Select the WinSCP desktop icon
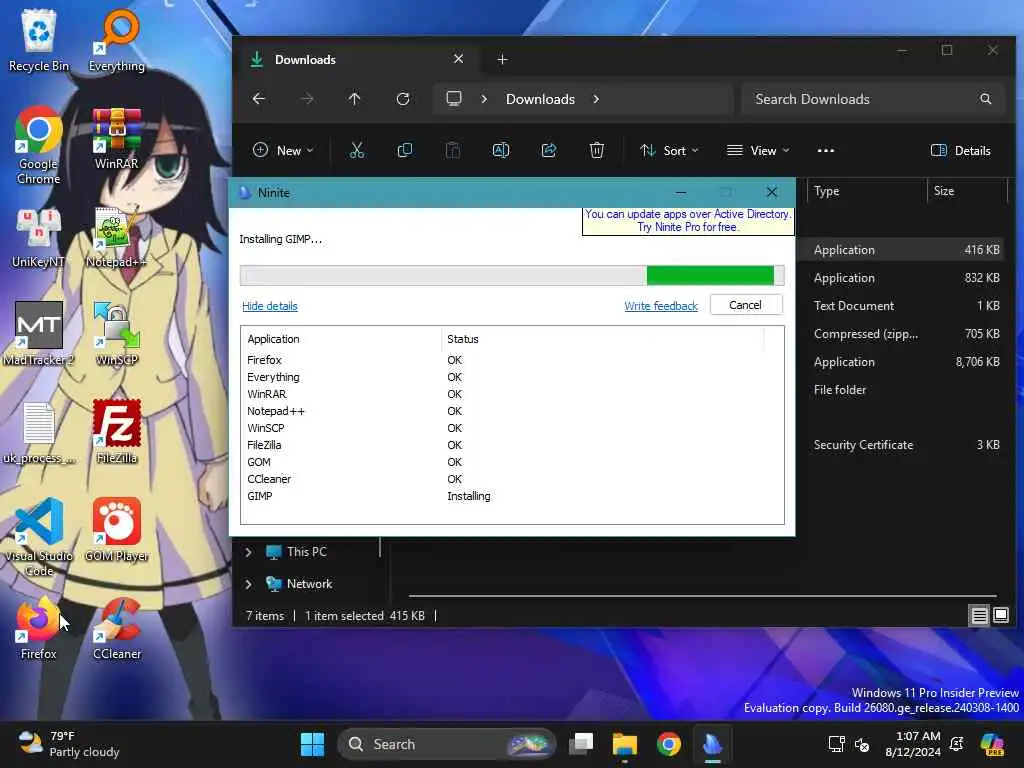Screen dimensions: 1024x768 pos(117,334)
